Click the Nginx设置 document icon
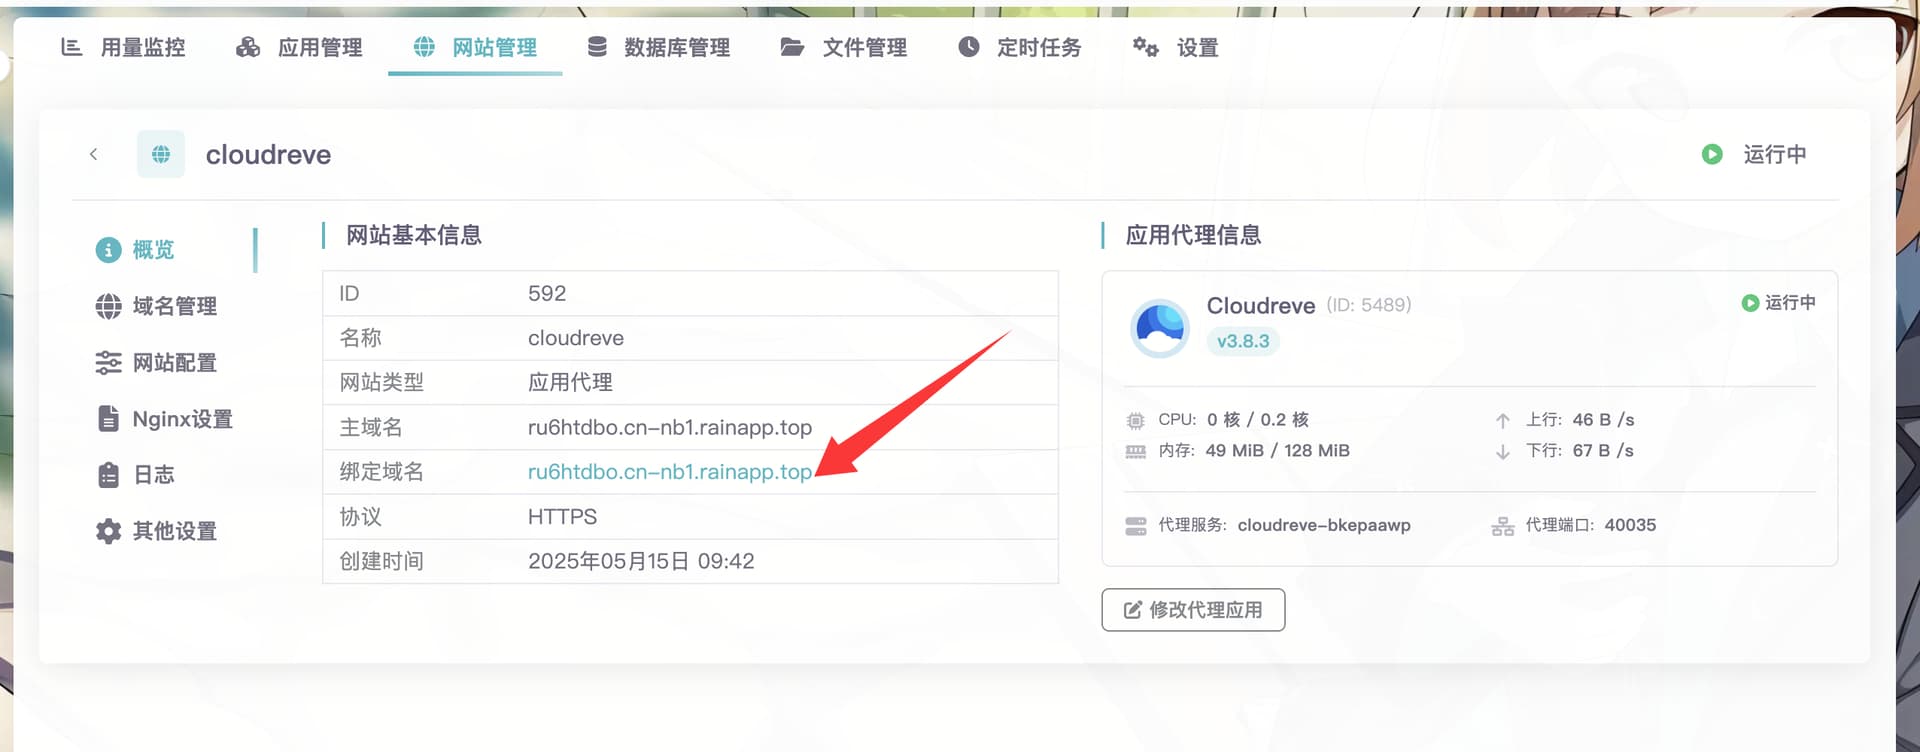The image size is (1920, 752). tap(108, 418)
